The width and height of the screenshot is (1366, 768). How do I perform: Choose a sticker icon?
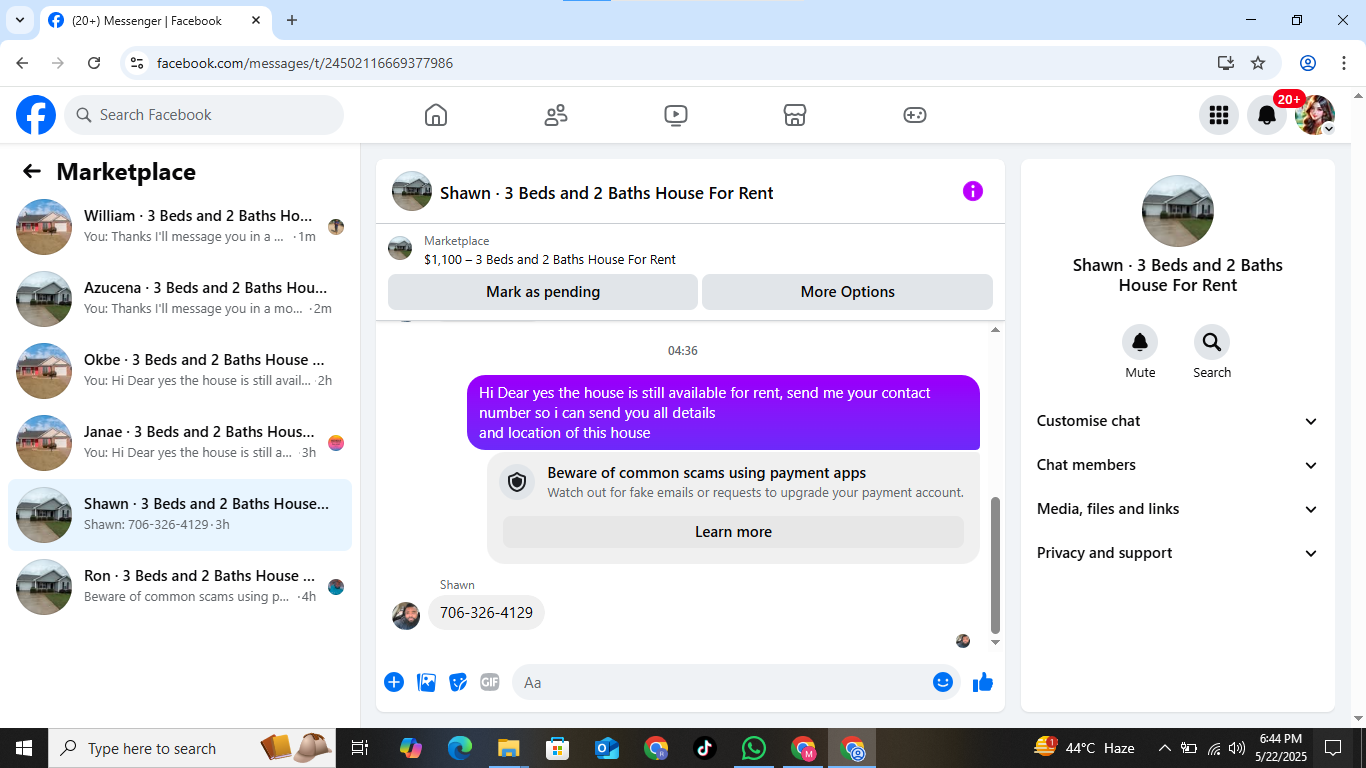tap(458, 682)
